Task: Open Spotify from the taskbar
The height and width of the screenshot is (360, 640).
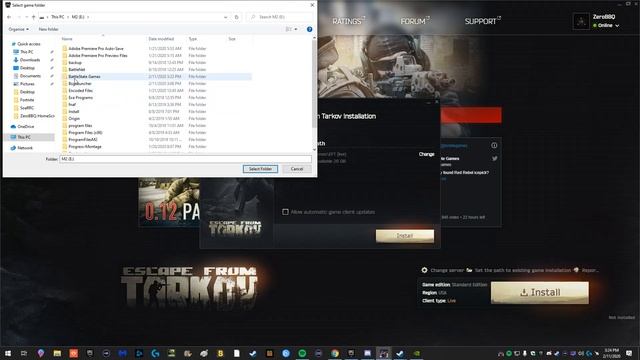Action: 302,353
